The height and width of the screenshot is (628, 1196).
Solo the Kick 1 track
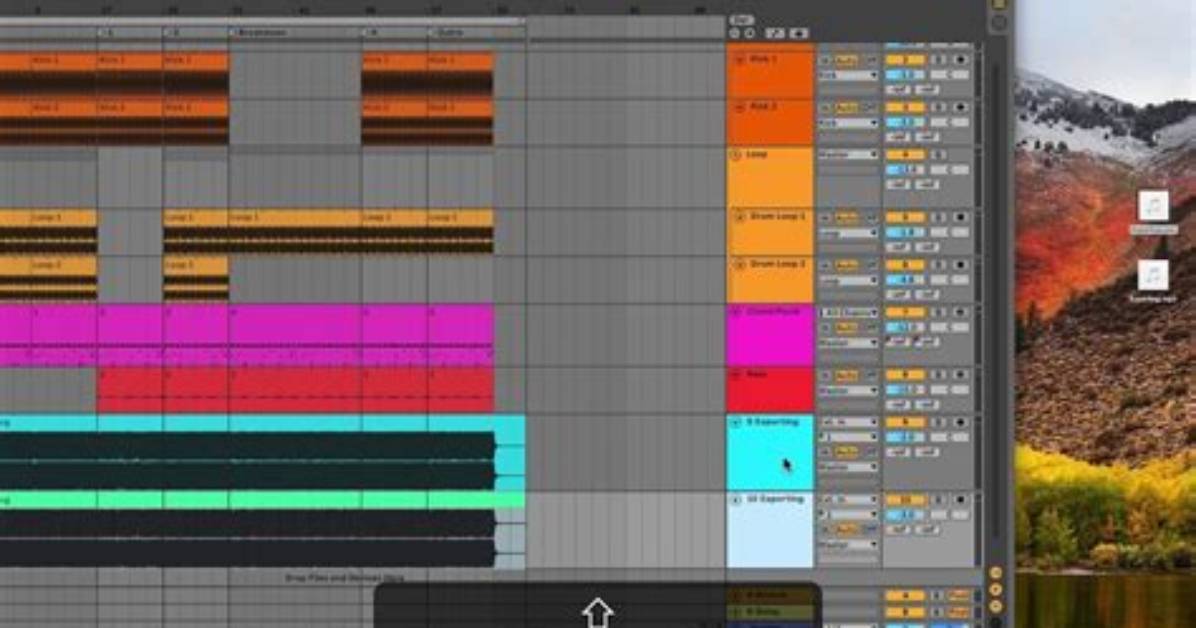pyautogui.click(x=939, y=60)
